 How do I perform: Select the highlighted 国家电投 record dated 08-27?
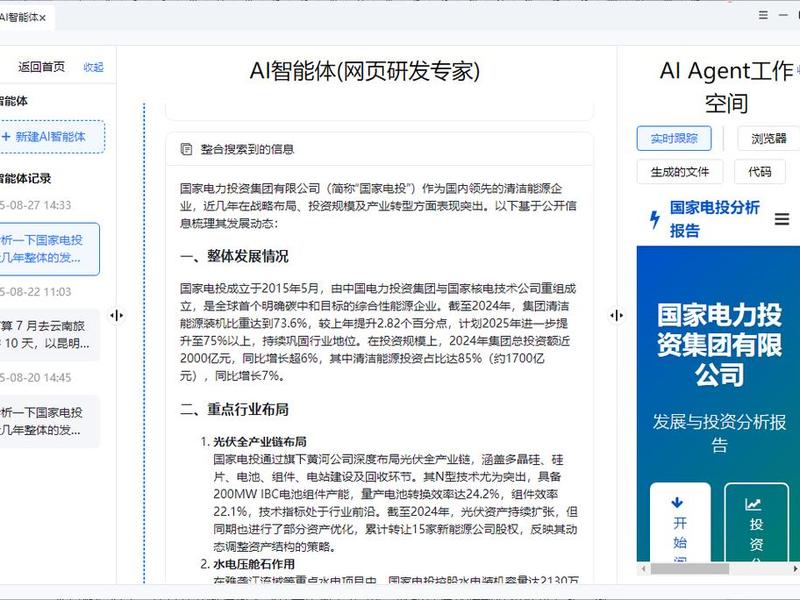point(49,249)
